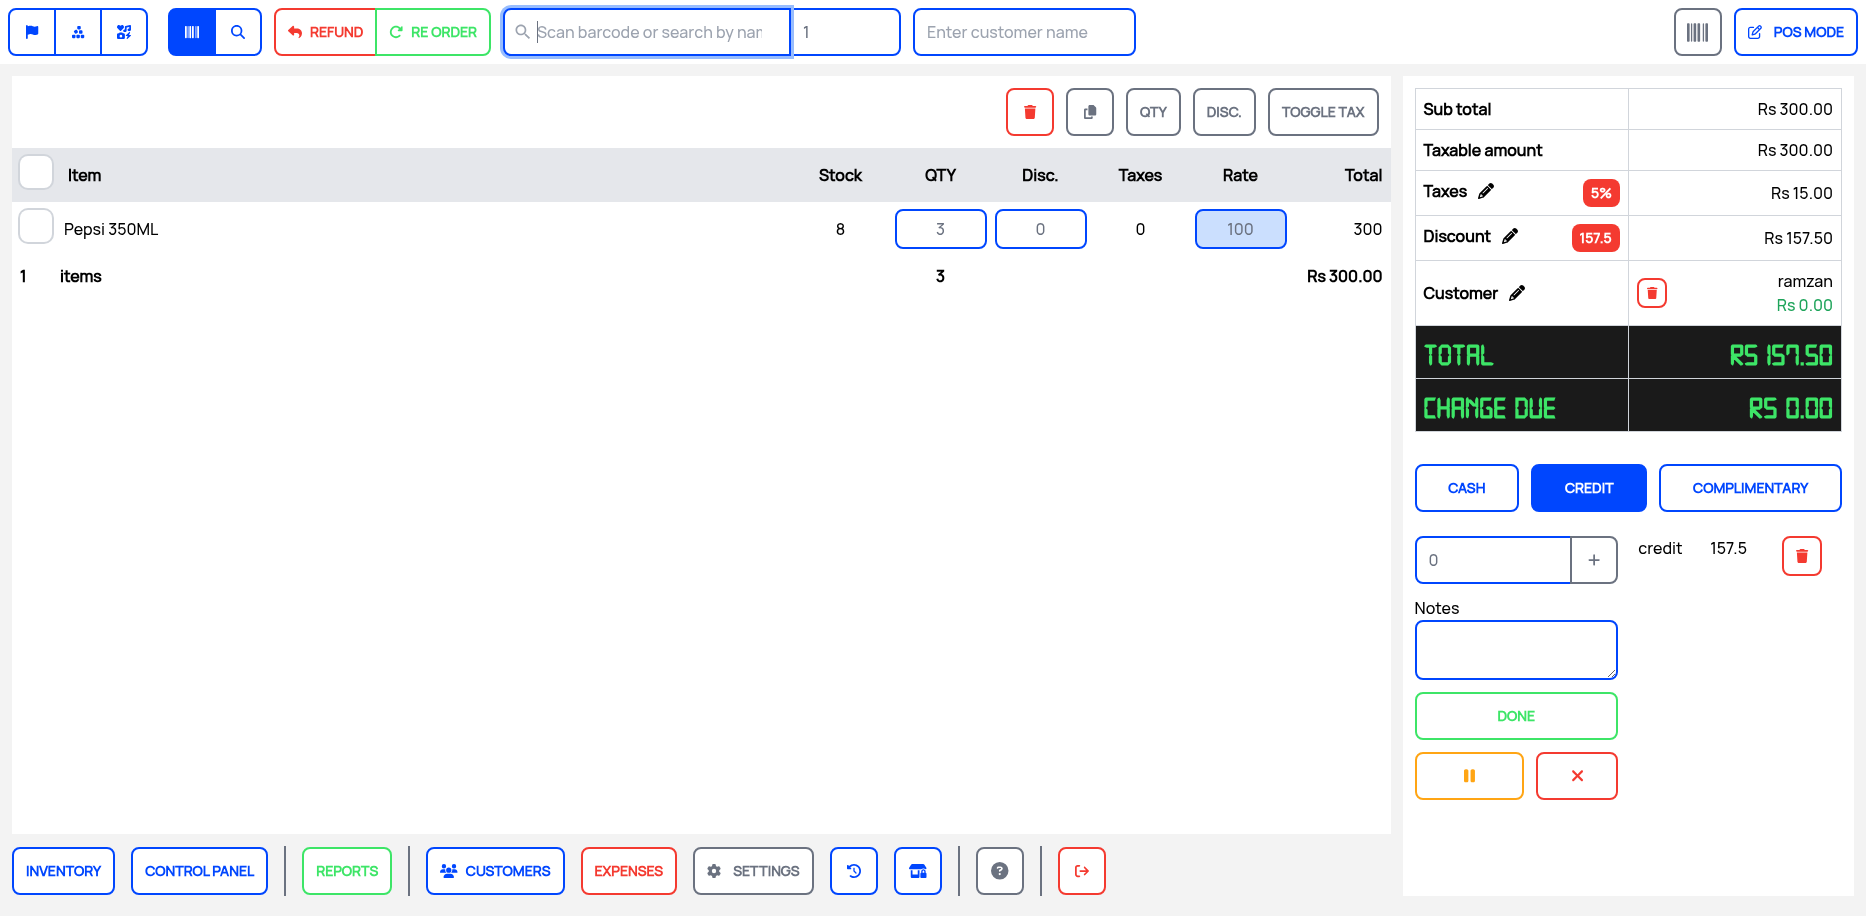Select CASH payment method
This screenshot has height=916, width=1866.
1467,488
